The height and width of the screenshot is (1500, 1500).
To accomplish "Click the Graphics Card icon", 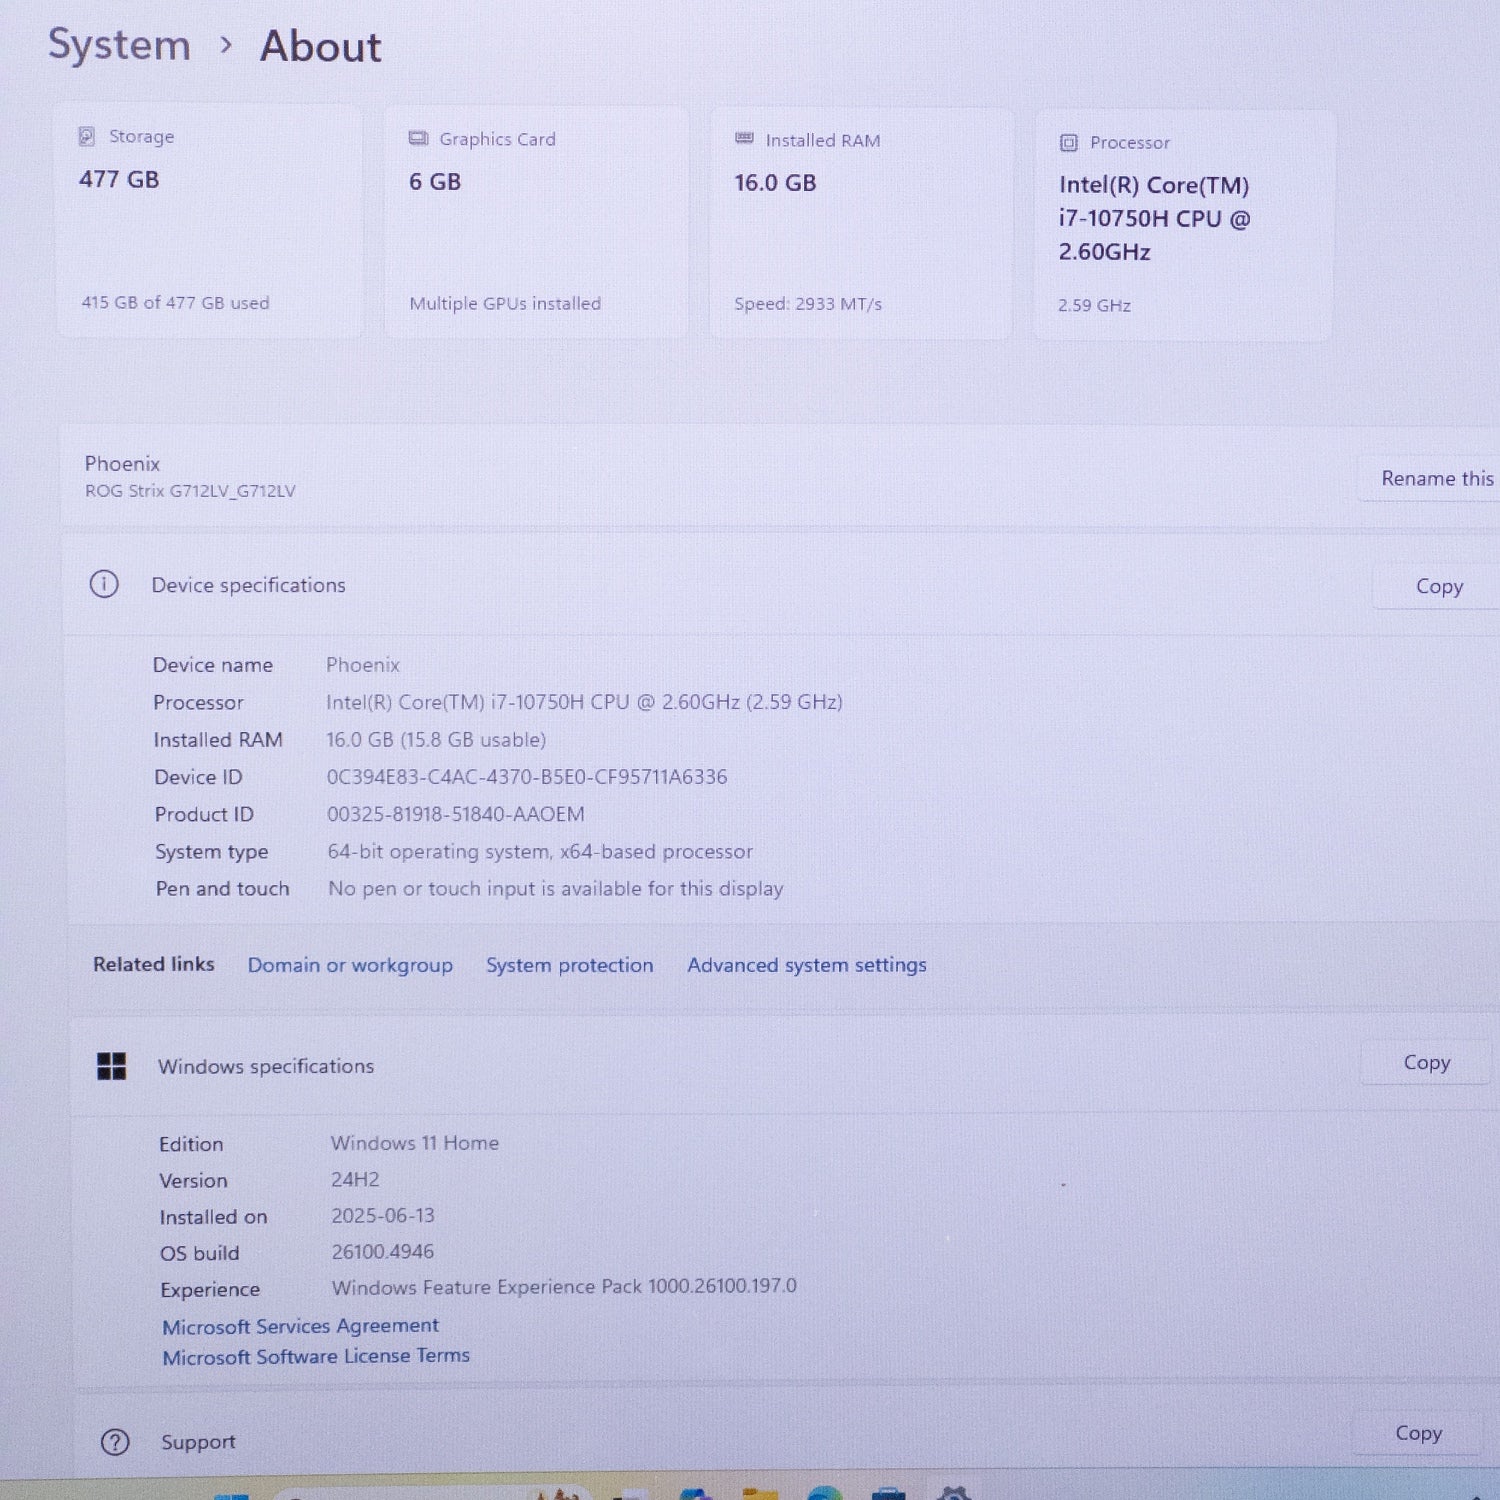I will (418, 139).
